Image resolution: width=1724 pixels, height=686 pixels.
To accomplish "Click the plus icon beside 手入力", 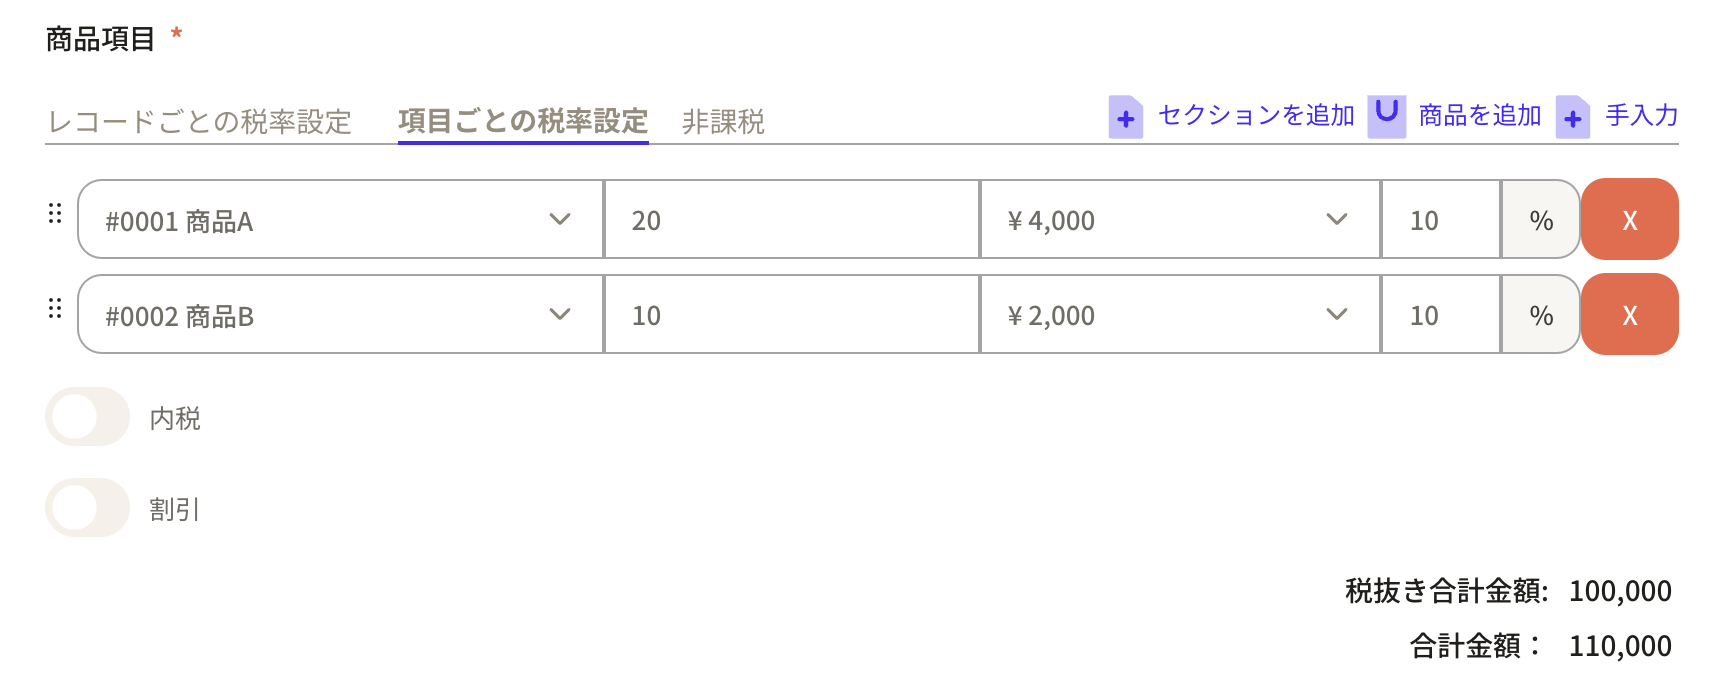I will point(1572,118).
